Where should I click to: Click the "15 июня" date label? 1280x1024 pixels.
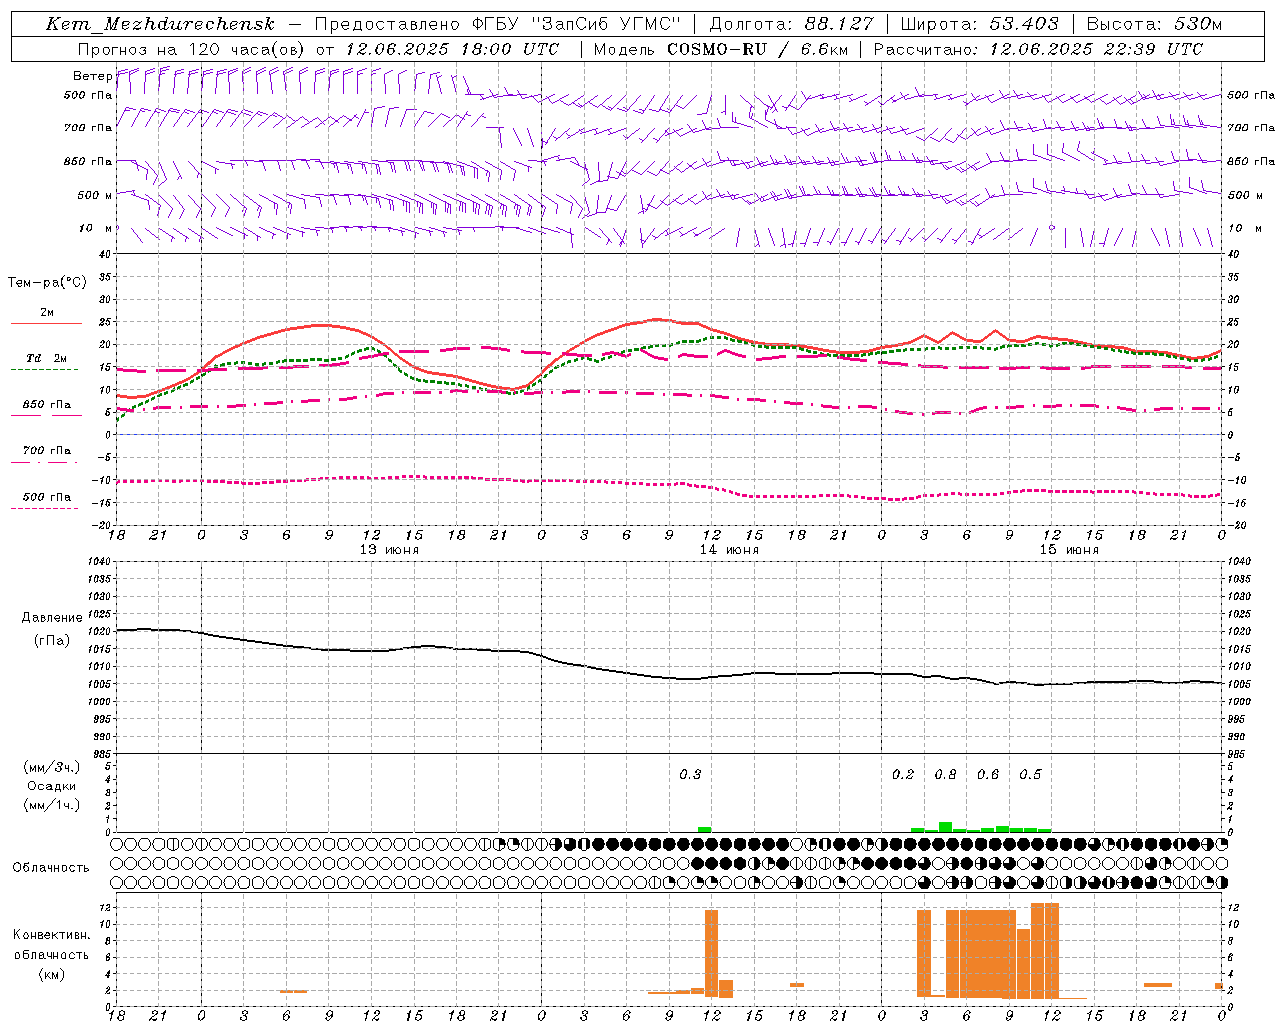1069,550
